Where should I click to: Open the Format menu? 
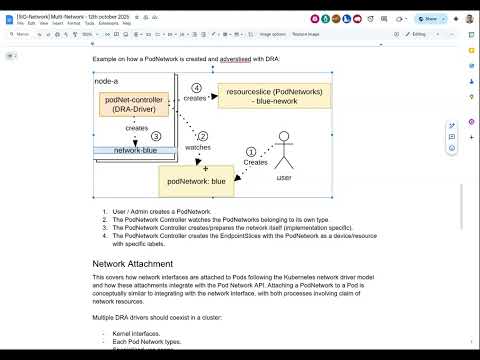pyautogui.click(x=74, y=23)
